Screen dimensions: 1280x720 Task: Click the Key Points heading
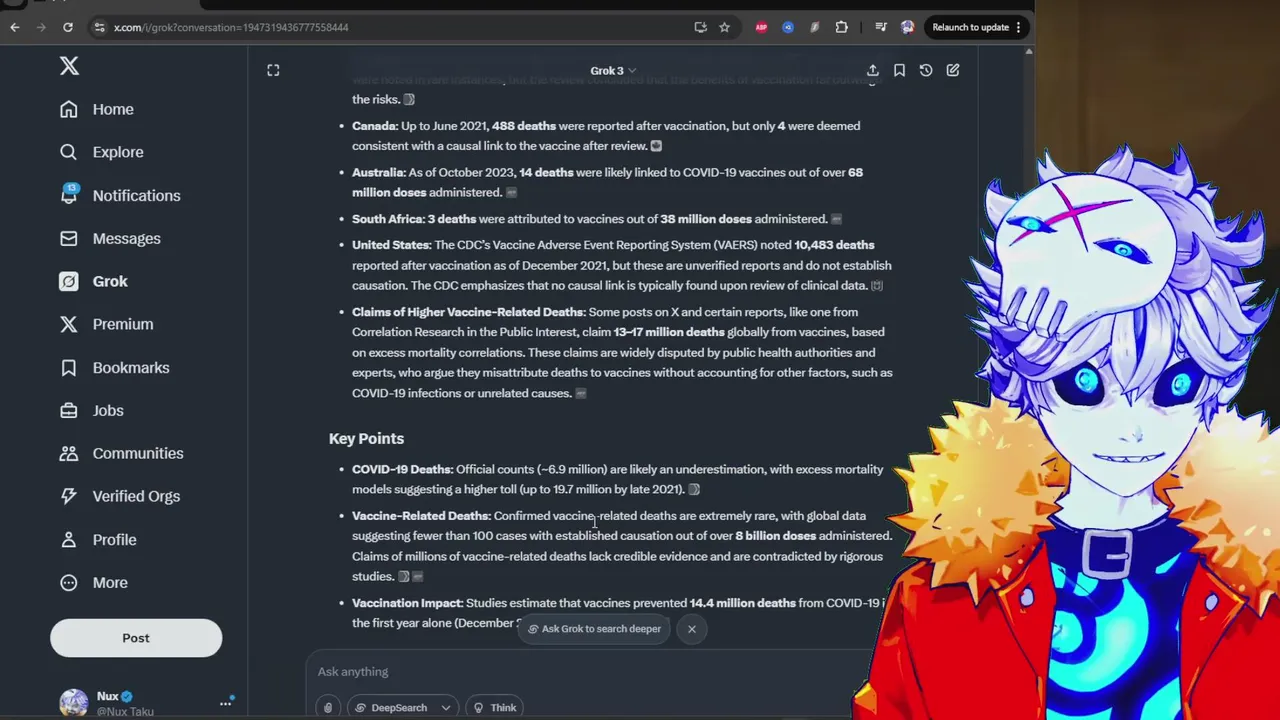pos(366,438)
